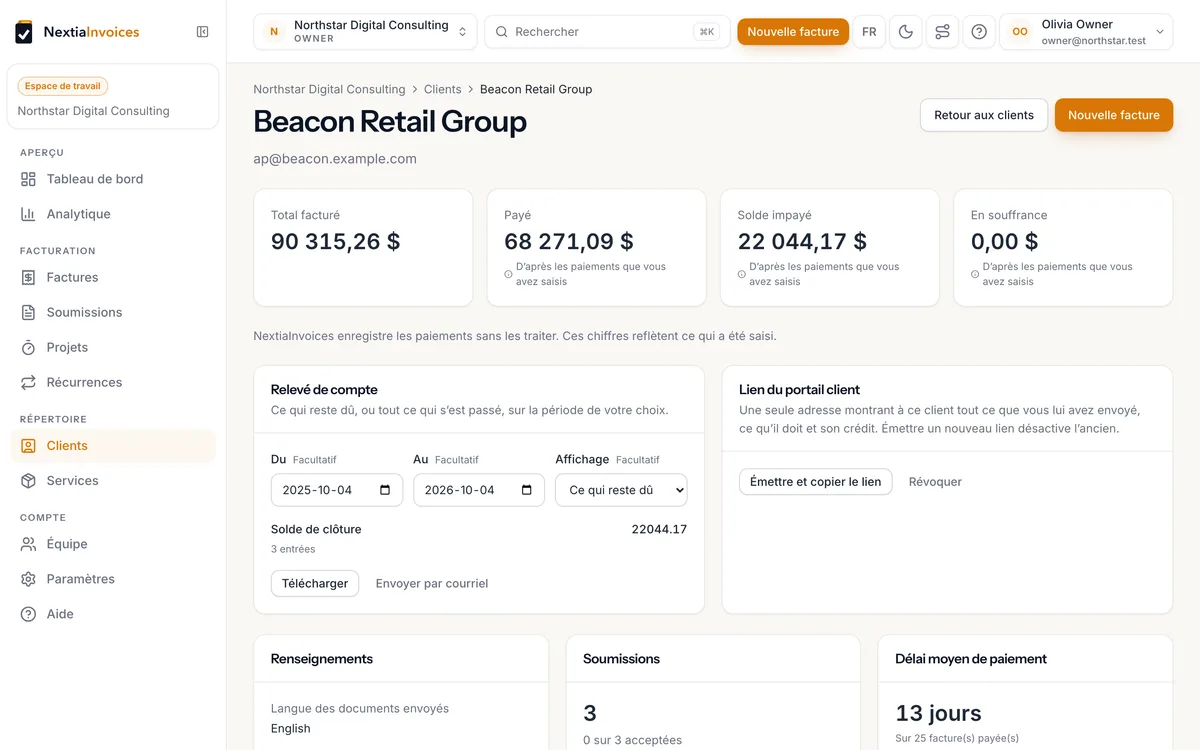Open the Équipe page

[x=113, y=544]
